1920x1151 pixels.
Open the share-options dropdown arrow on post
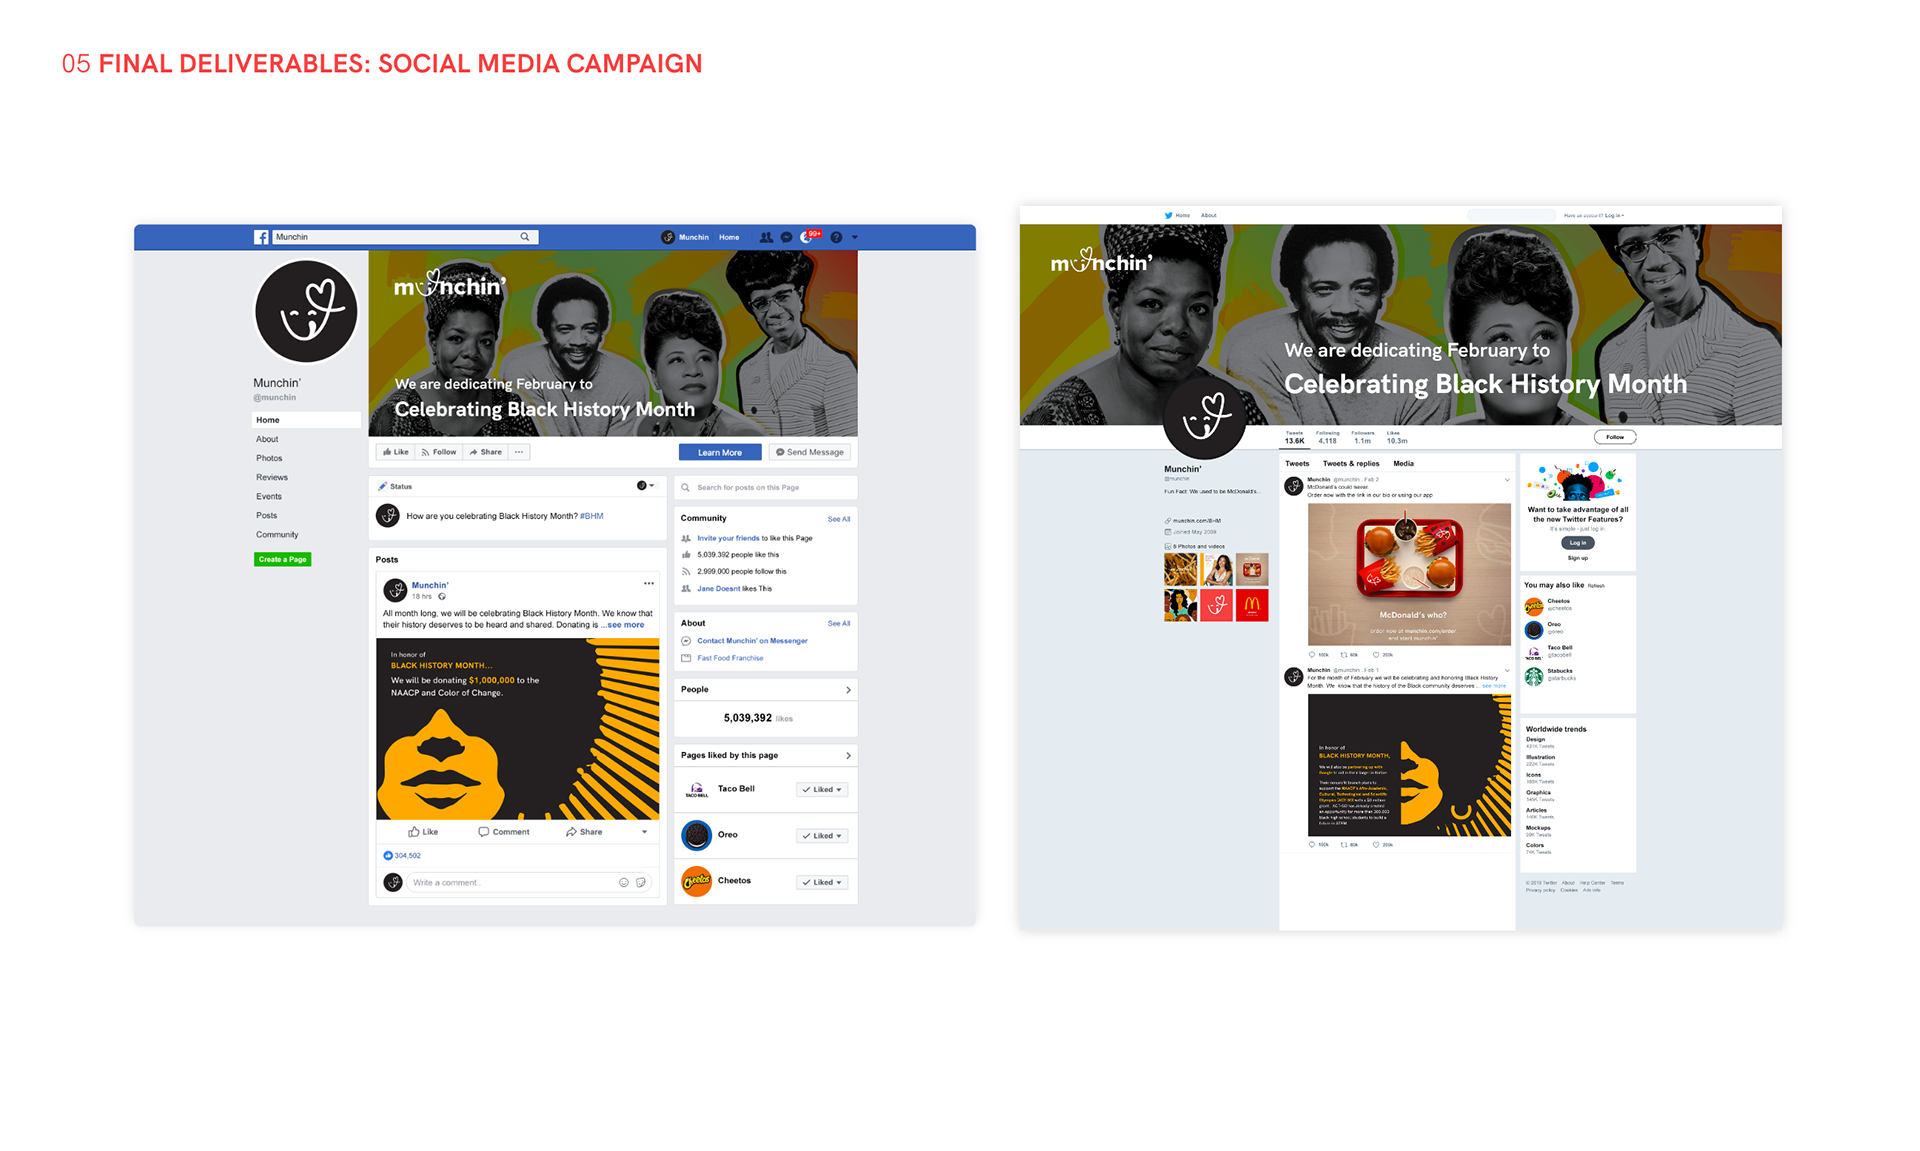click(x=644, y=832)
